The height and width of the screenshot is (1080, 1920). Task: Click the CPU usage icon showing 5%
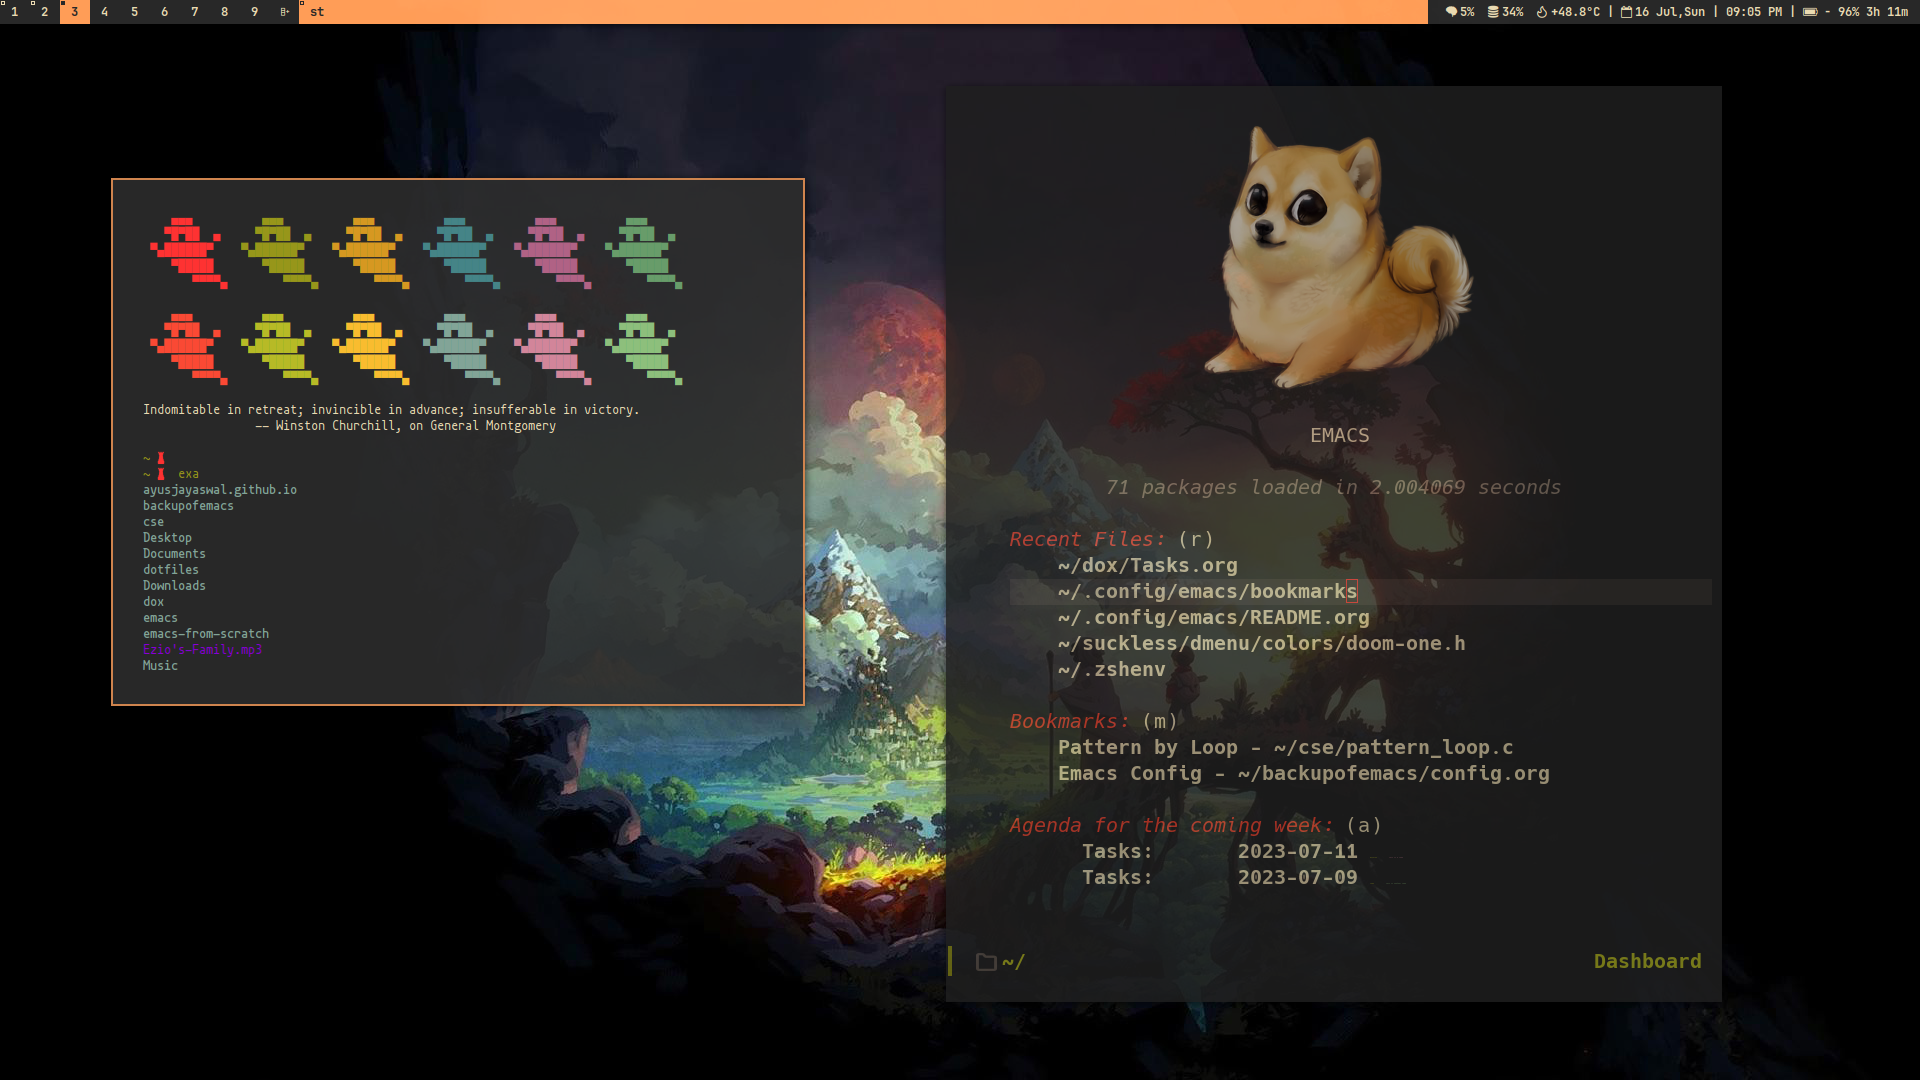pyautogui.click(x=1451, y=12)
